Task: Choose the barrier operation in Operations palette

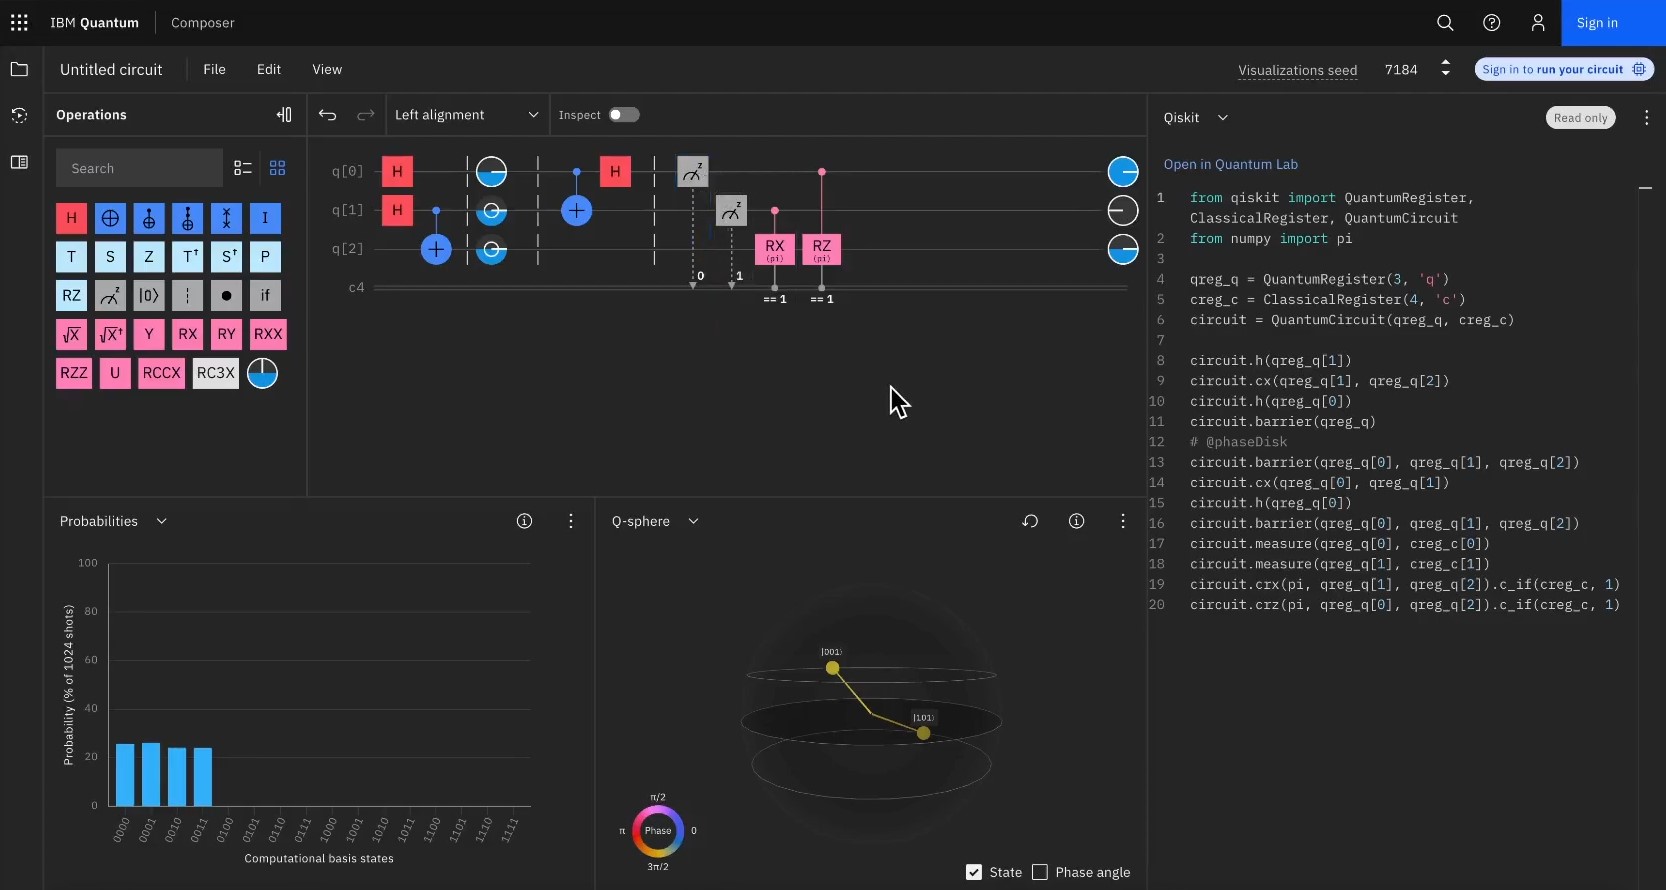Action: [187, 296]
